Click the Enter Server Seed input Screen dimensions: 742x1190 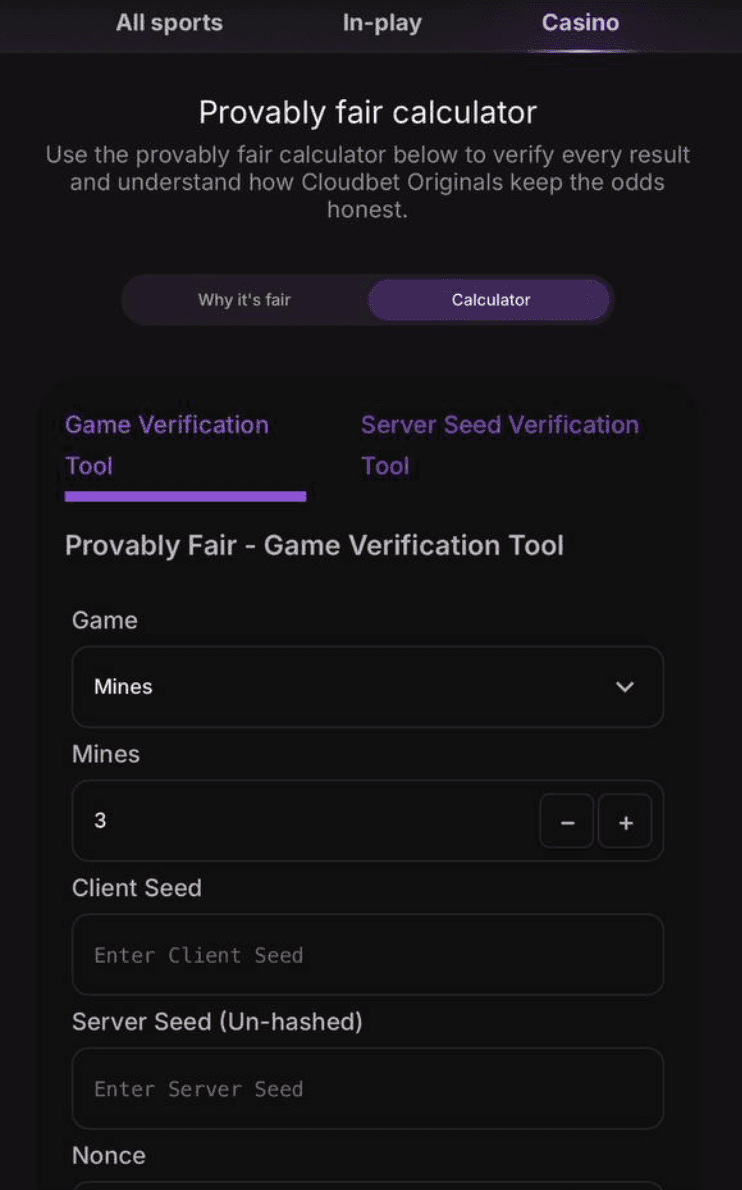click(367, 1089)
